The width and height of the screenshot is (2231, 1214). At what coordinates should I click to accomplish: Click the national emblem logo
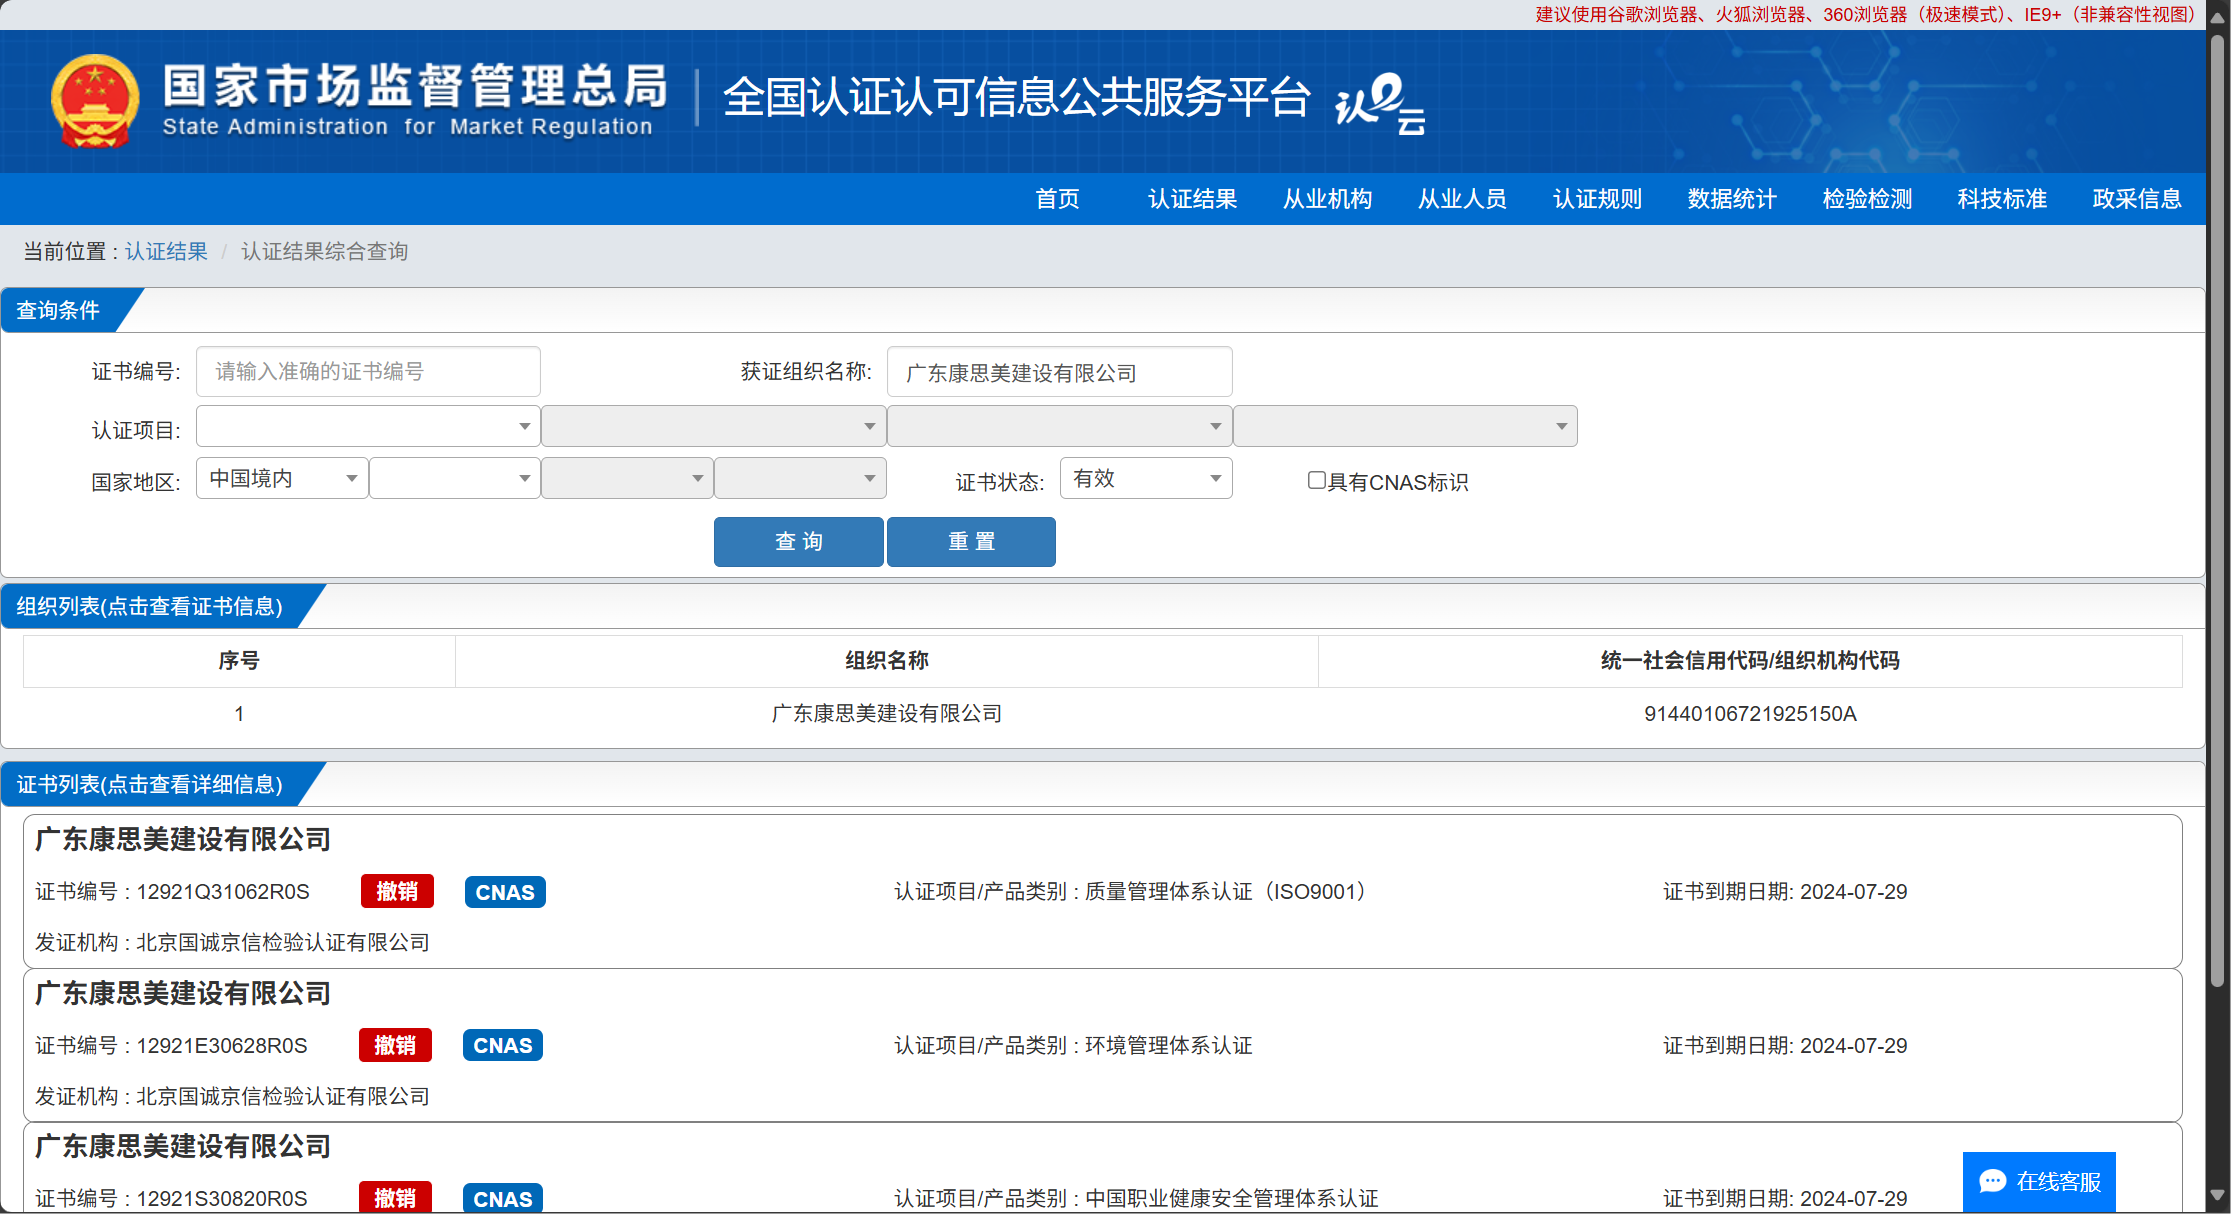95,101
